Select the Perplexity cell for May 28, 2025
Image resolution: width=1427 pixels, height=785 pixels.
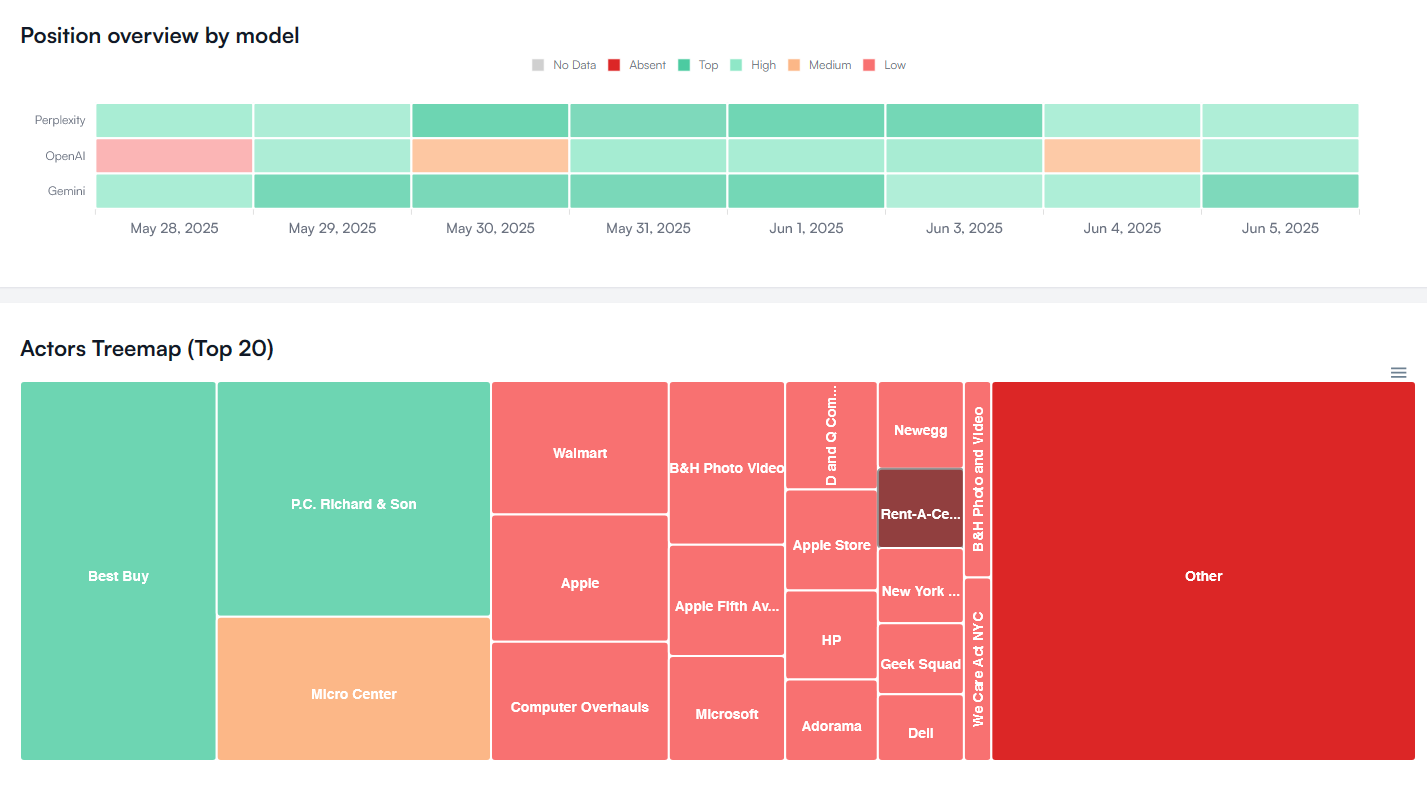[174, 120]
